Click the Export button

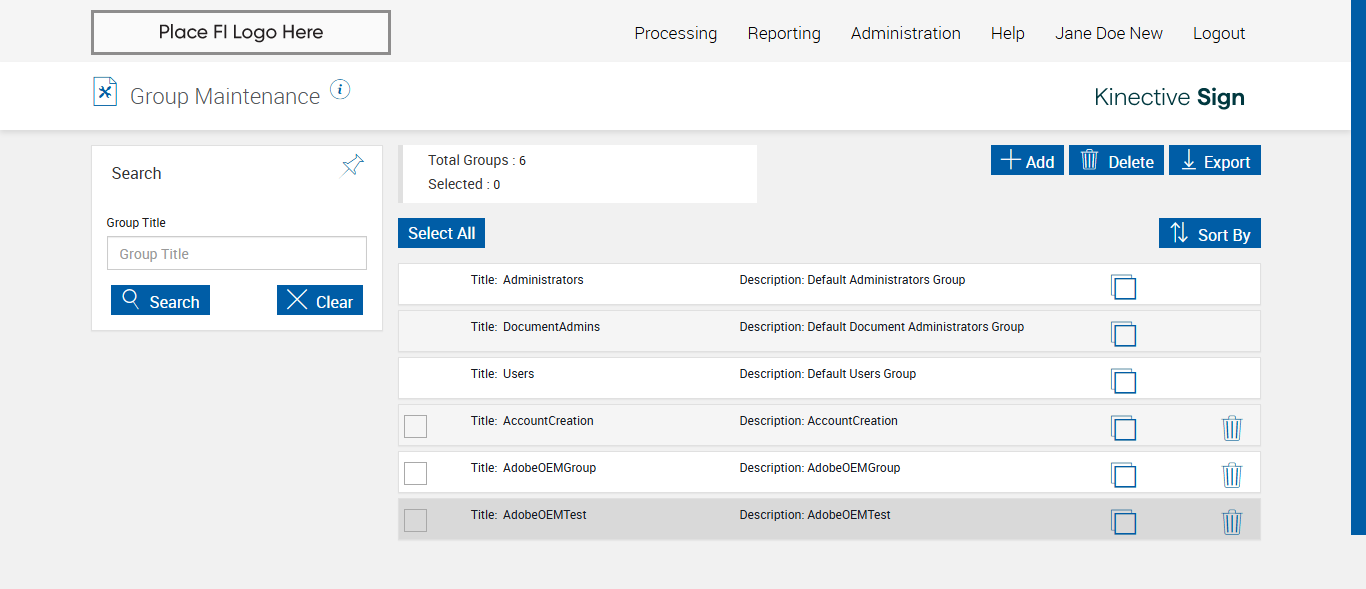(1216, 161)
